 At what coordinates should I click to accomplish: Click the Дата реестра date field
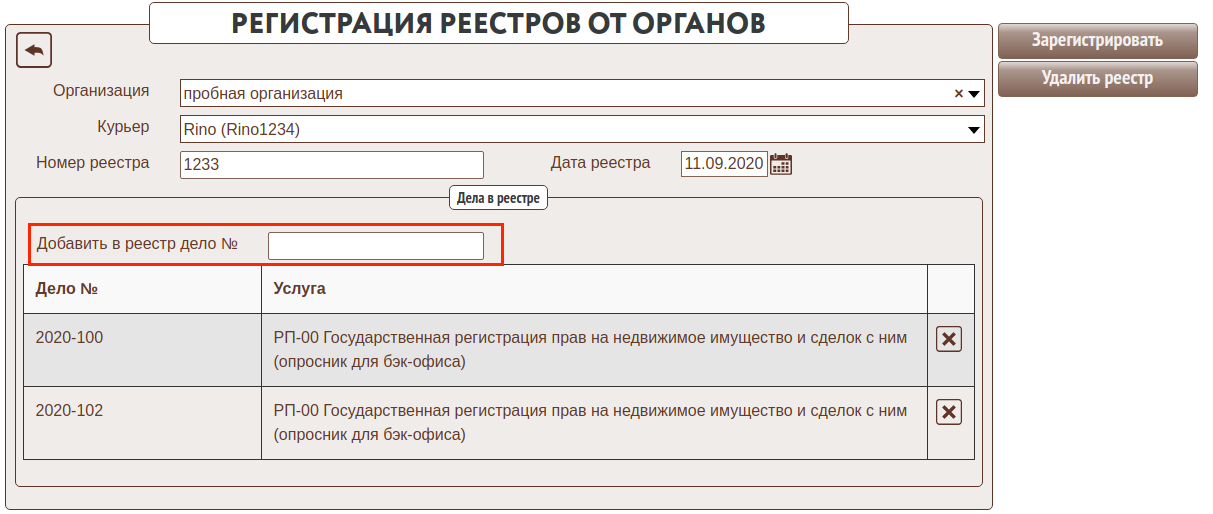[723, 164]
